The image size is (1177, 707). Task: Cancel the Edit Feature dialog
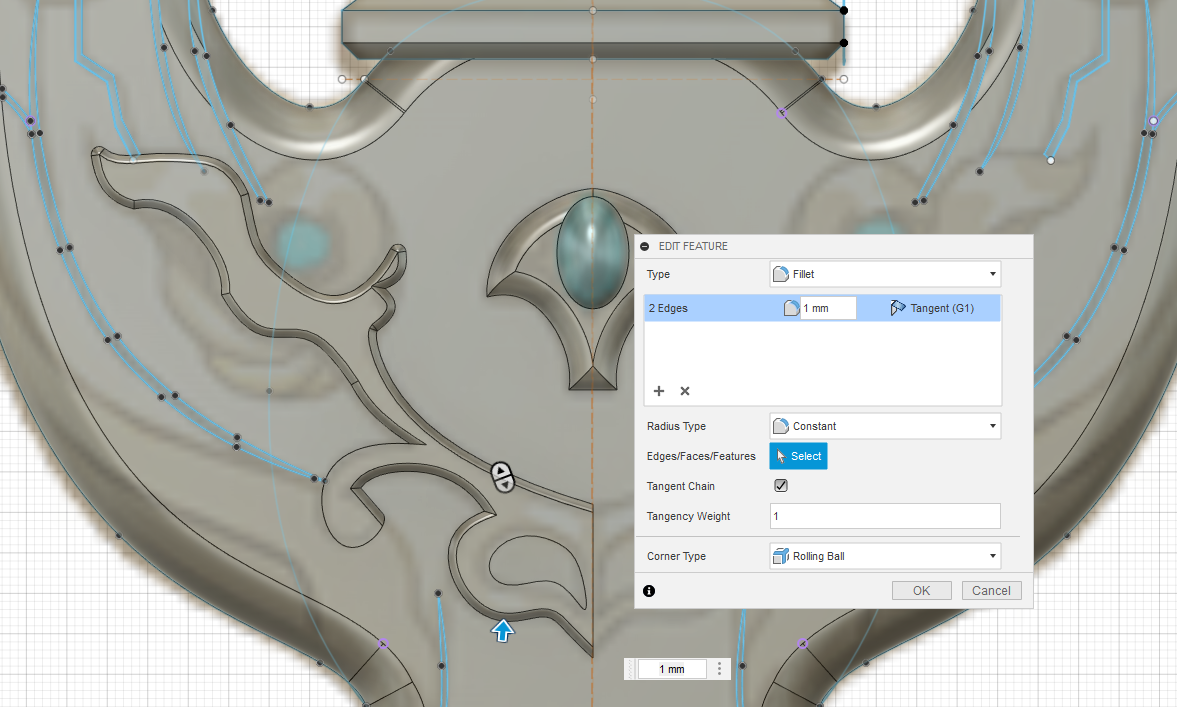pyautogui.click(x=992, y=591)
